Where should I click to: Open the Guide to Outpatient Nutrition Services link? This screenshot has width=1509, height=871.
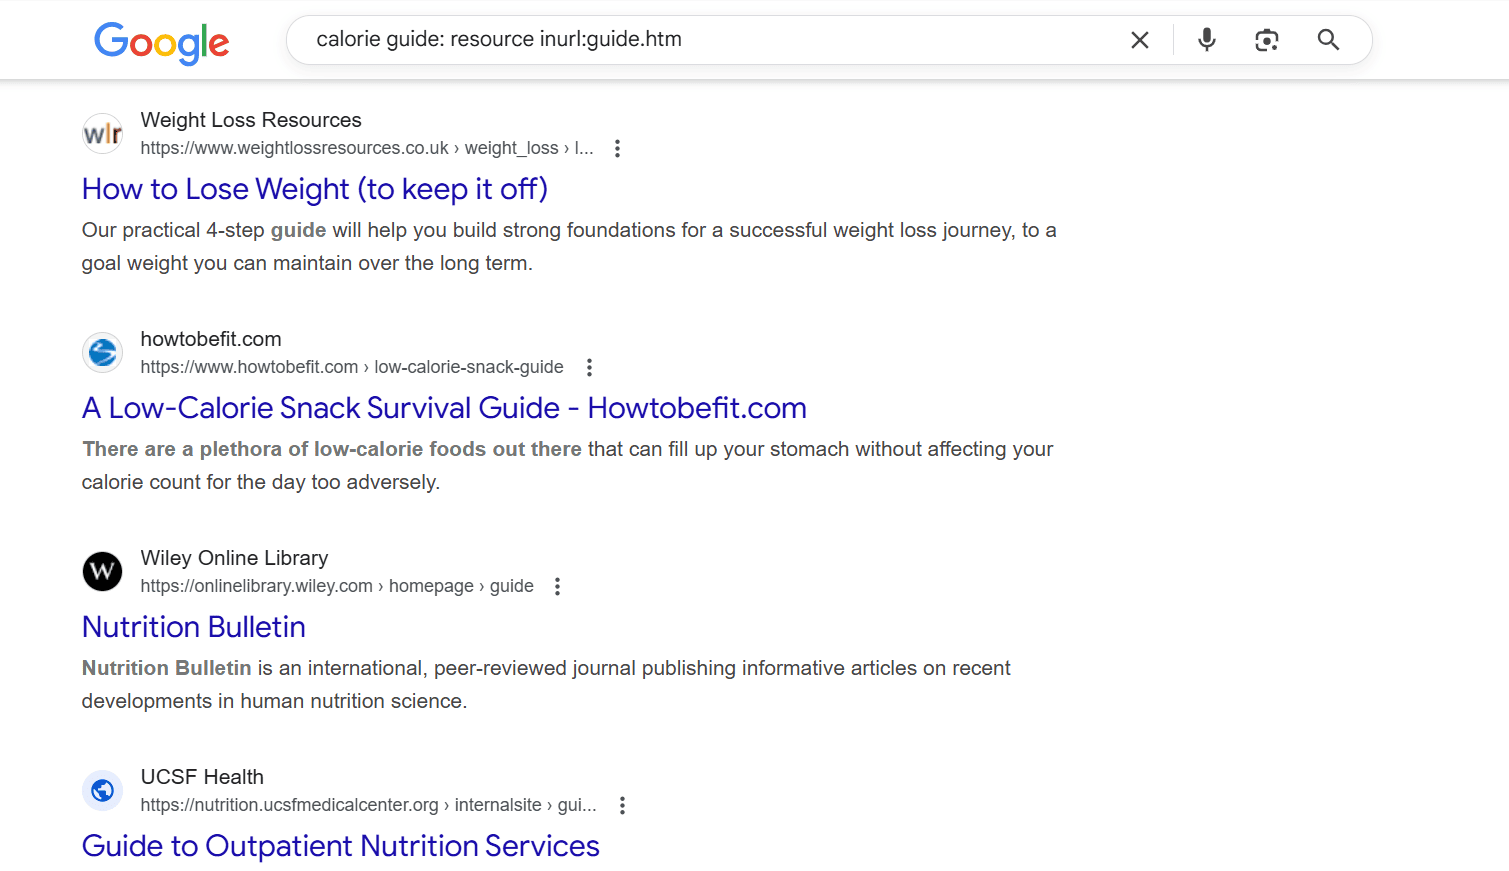(340, 845)
